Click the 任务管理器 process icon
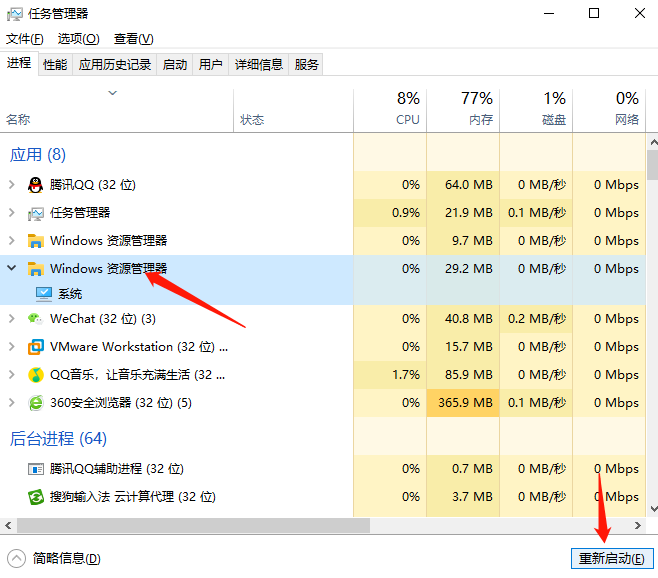The height and width of the screenshot is (578, 658). point(36,213)
